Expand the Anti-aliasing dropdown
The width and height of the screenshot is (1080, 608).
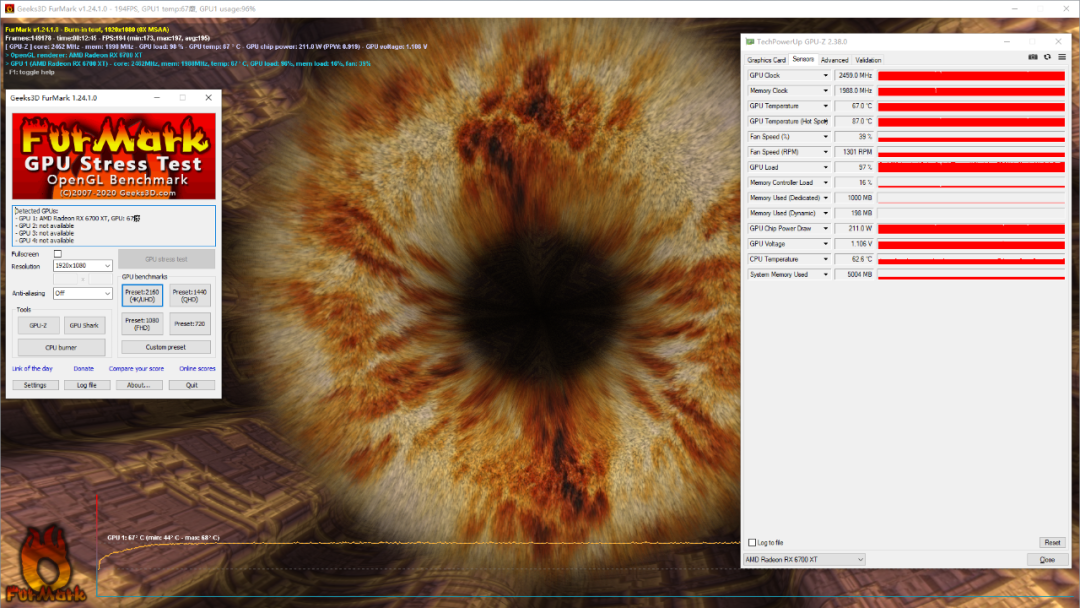pos(83,293)
